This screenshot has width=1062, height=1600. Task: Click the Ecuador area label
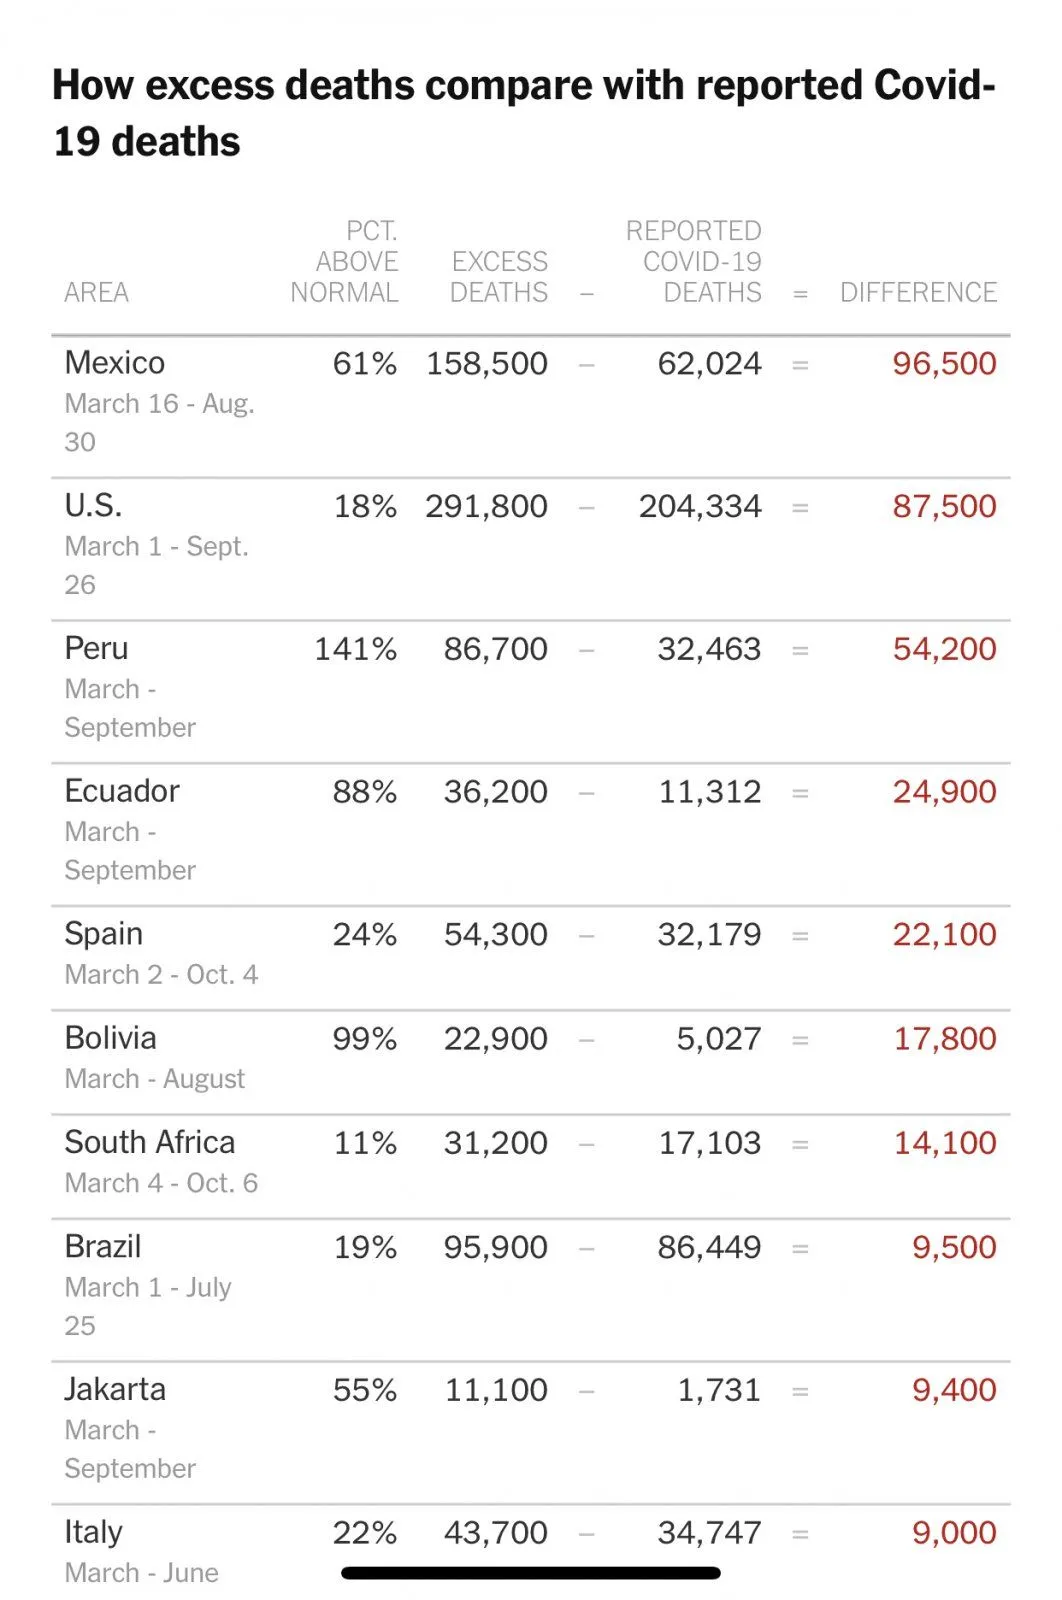(x=122, y=791)
